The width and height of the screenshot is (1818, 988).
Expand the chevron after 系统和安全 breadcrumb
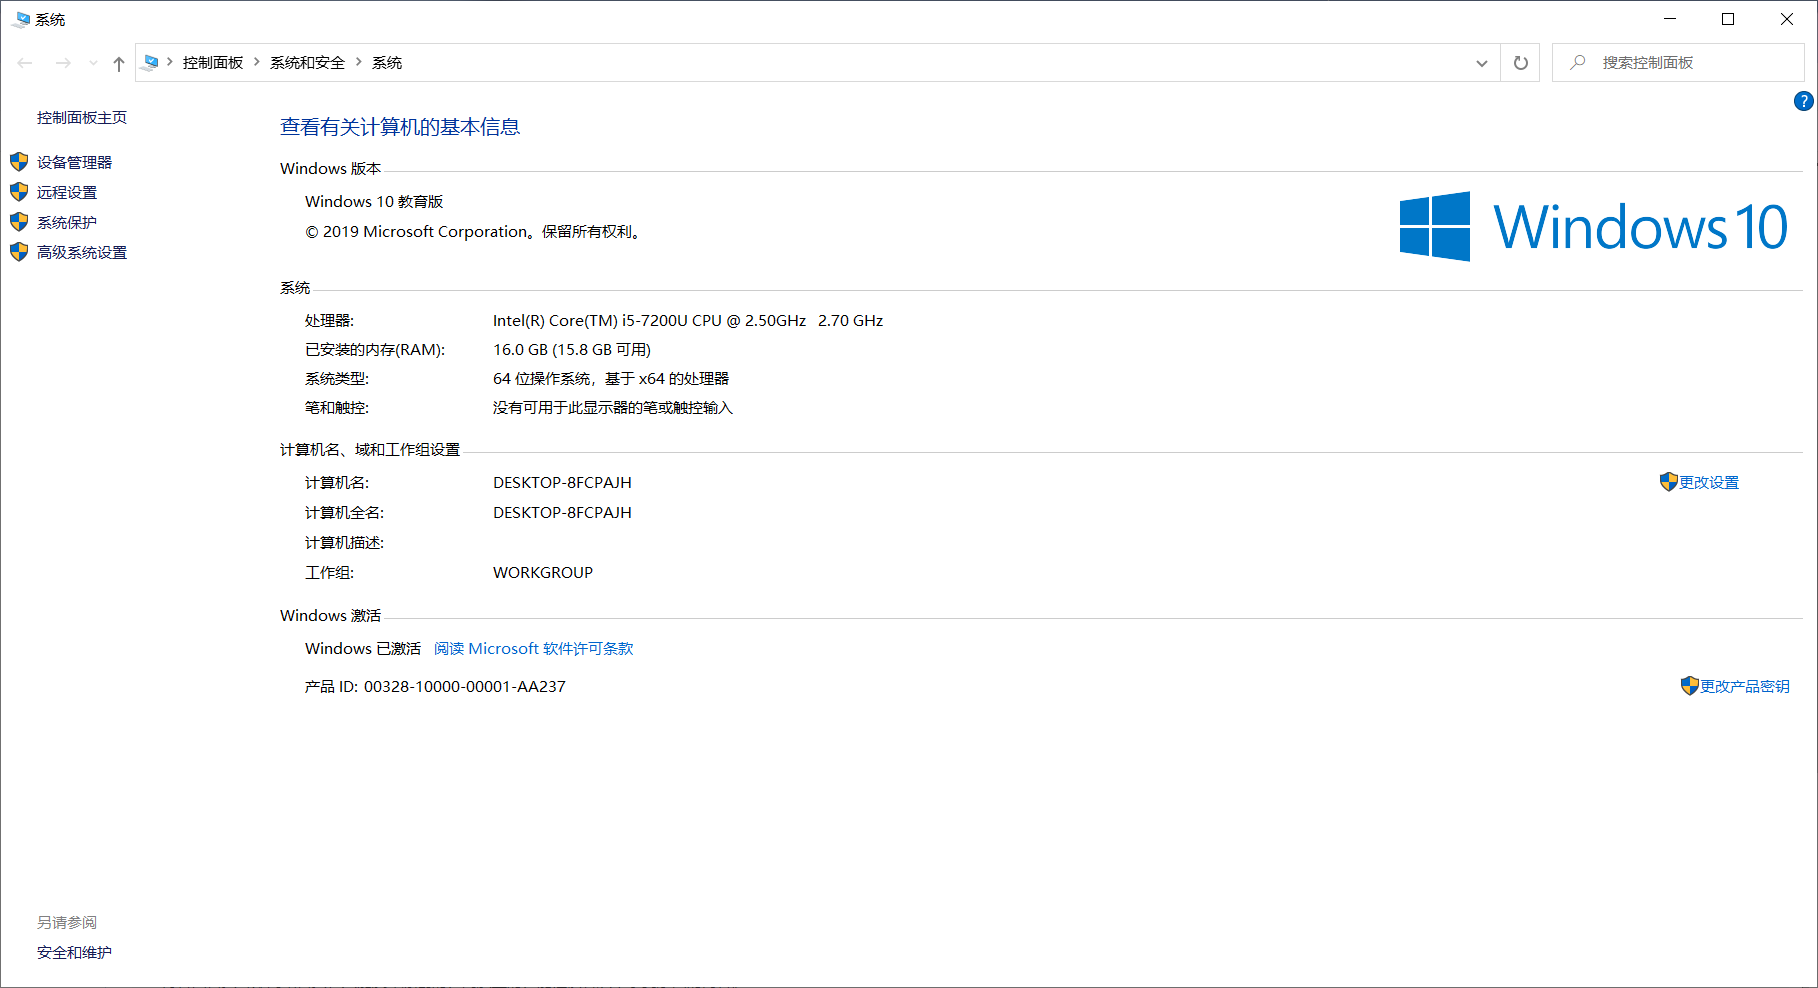click(x=359, y=62)
